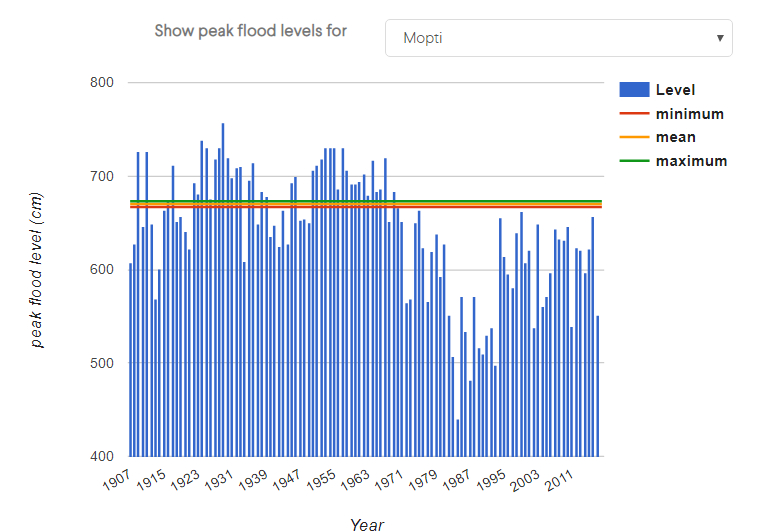
Task: Click the red minimum legend line
Action: [x=634, y=113]
